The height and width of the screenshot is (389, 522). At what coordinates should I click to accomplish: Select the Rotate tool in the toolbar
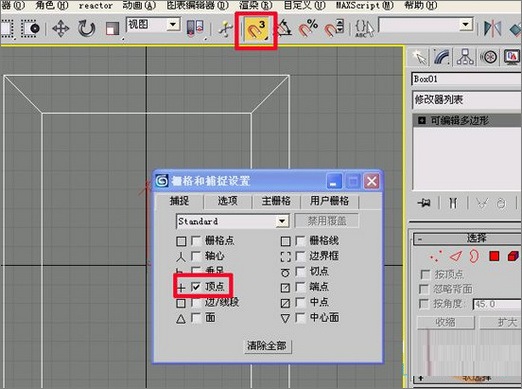(86, 28)
